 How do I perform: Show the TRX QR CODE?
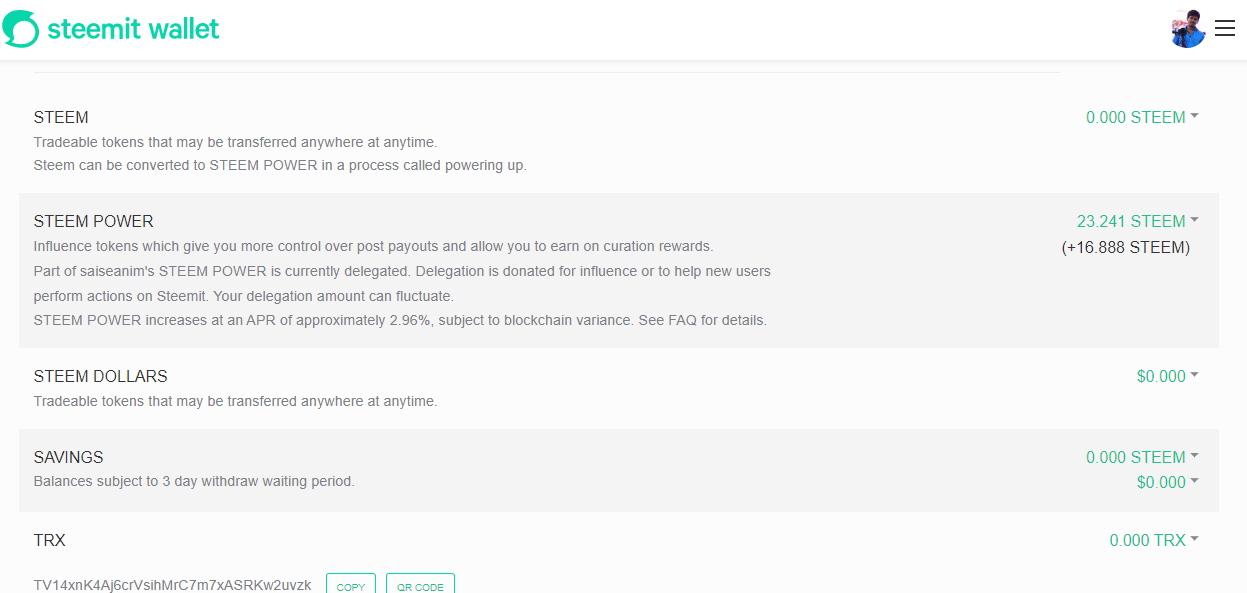pyautogui.click(x=420, y=585)
